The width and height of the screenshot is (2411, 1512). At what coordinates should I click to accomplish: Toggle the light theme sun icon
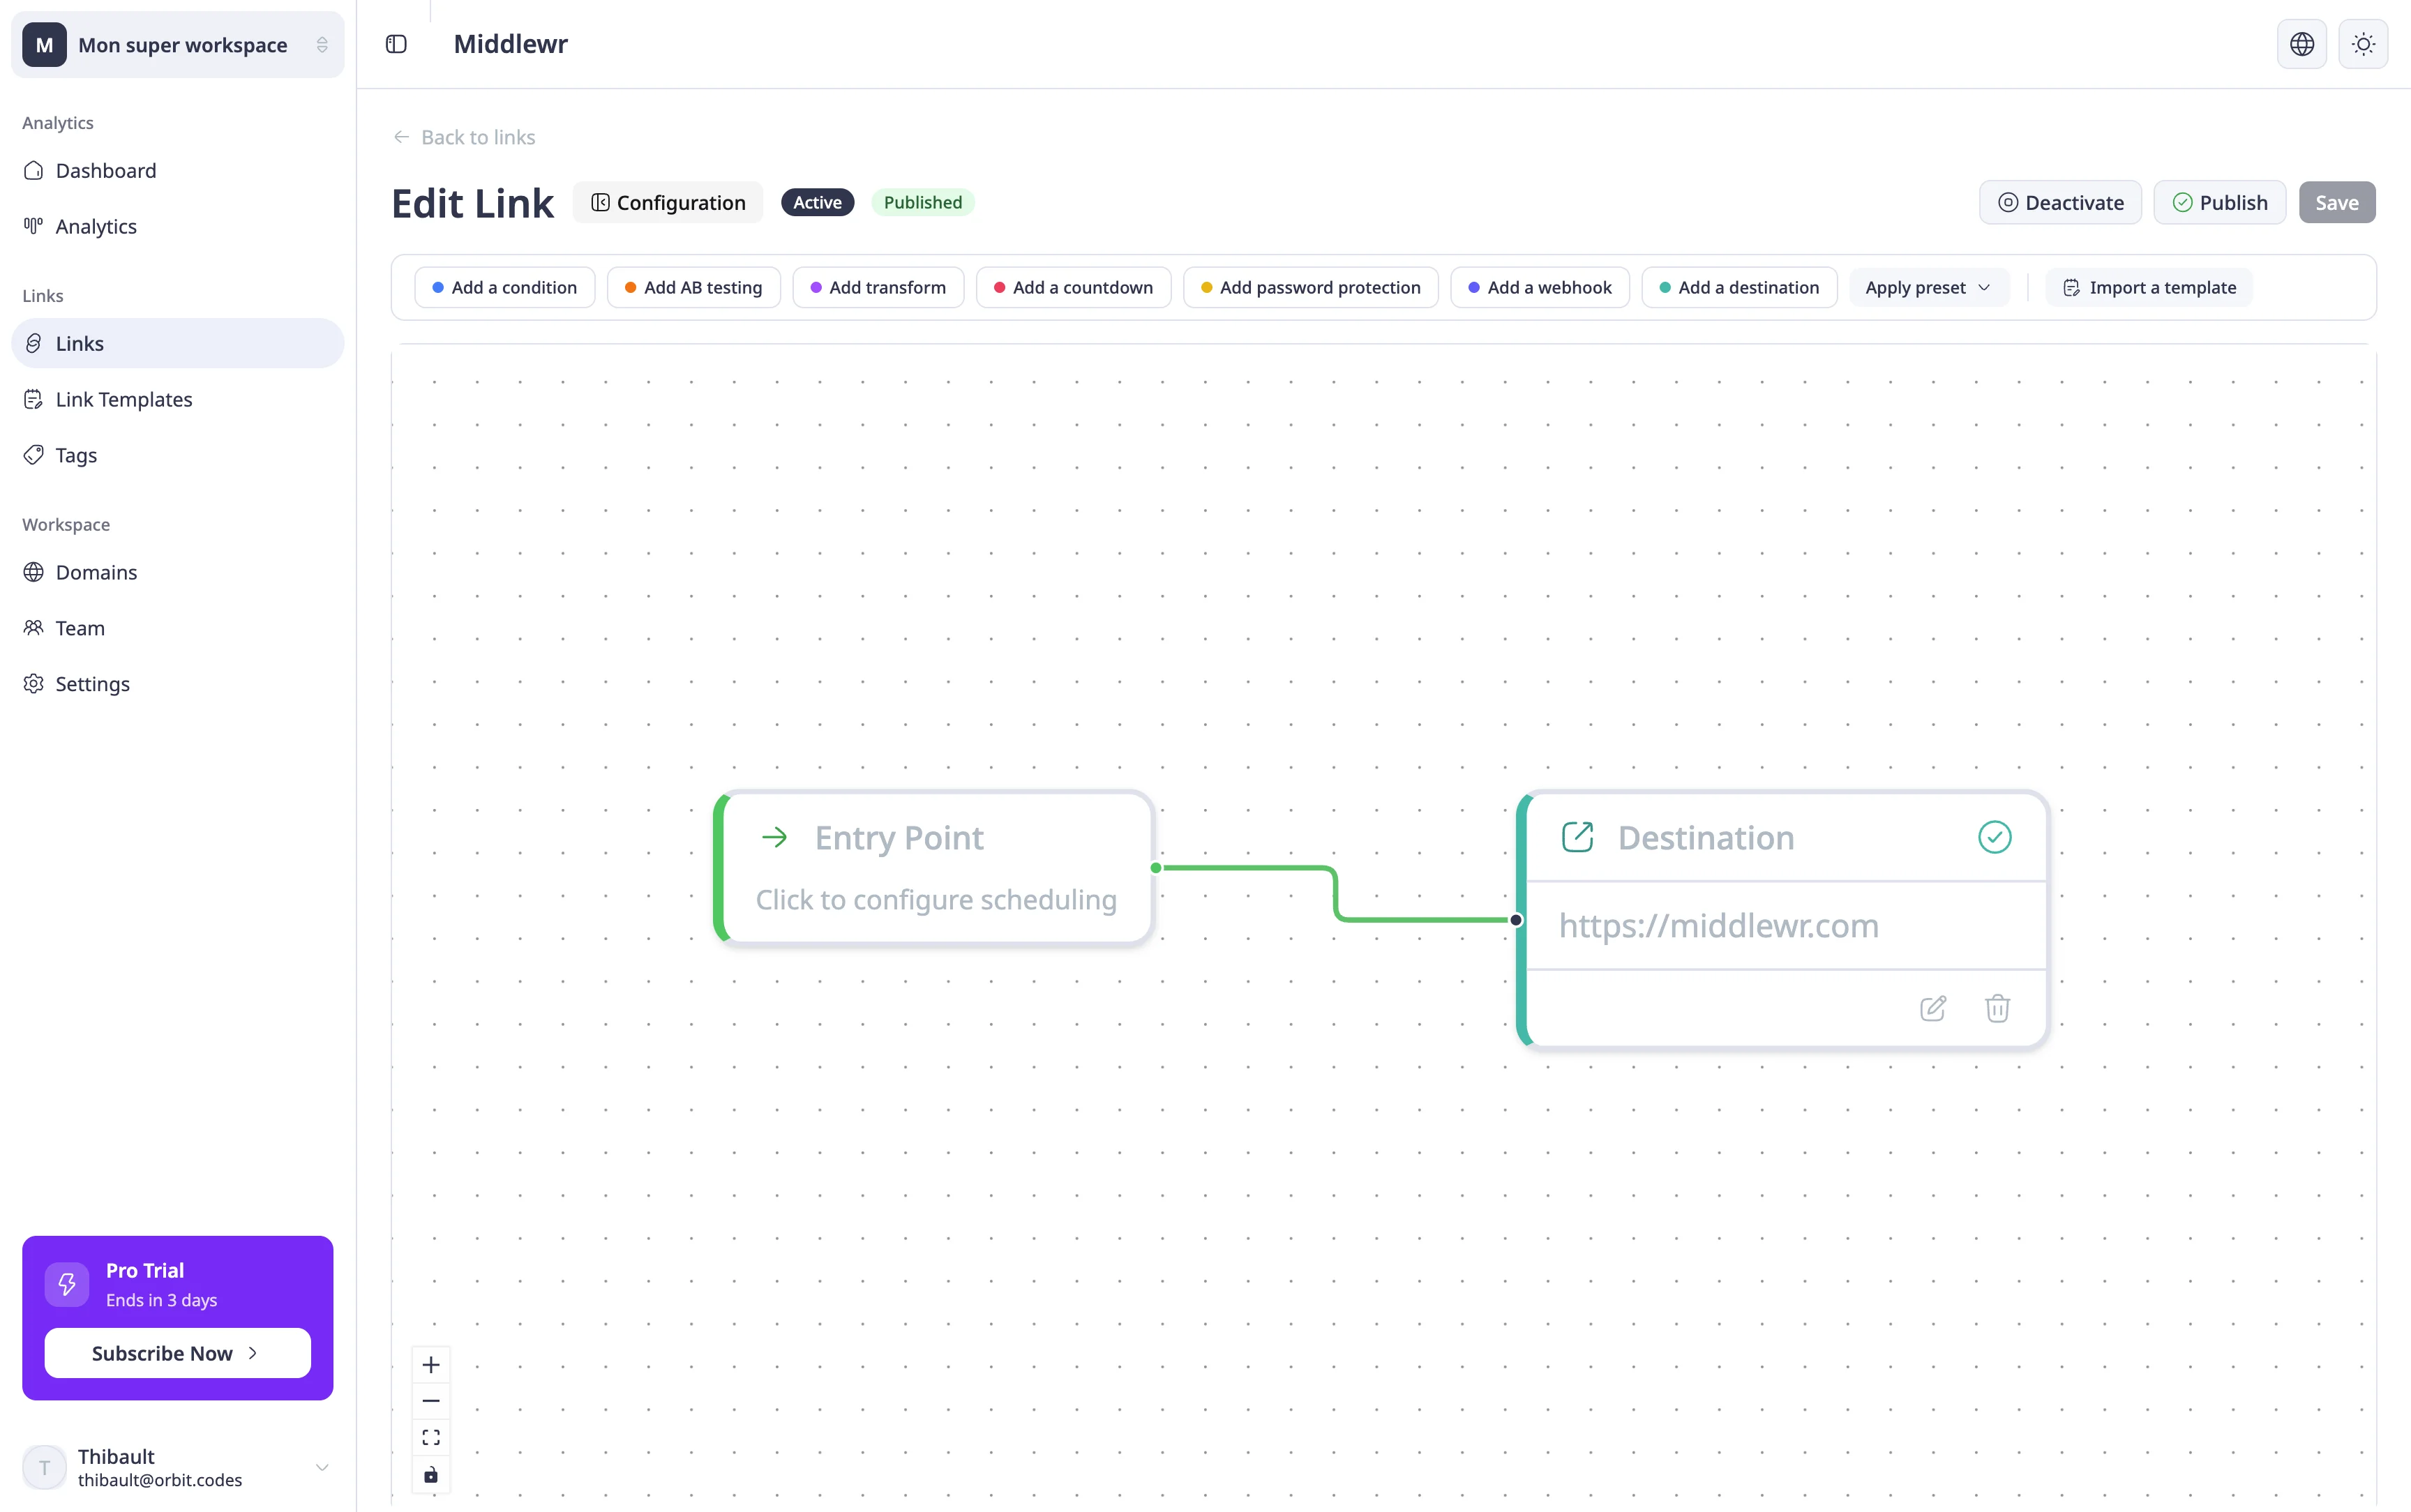(x=2363, y=44)
